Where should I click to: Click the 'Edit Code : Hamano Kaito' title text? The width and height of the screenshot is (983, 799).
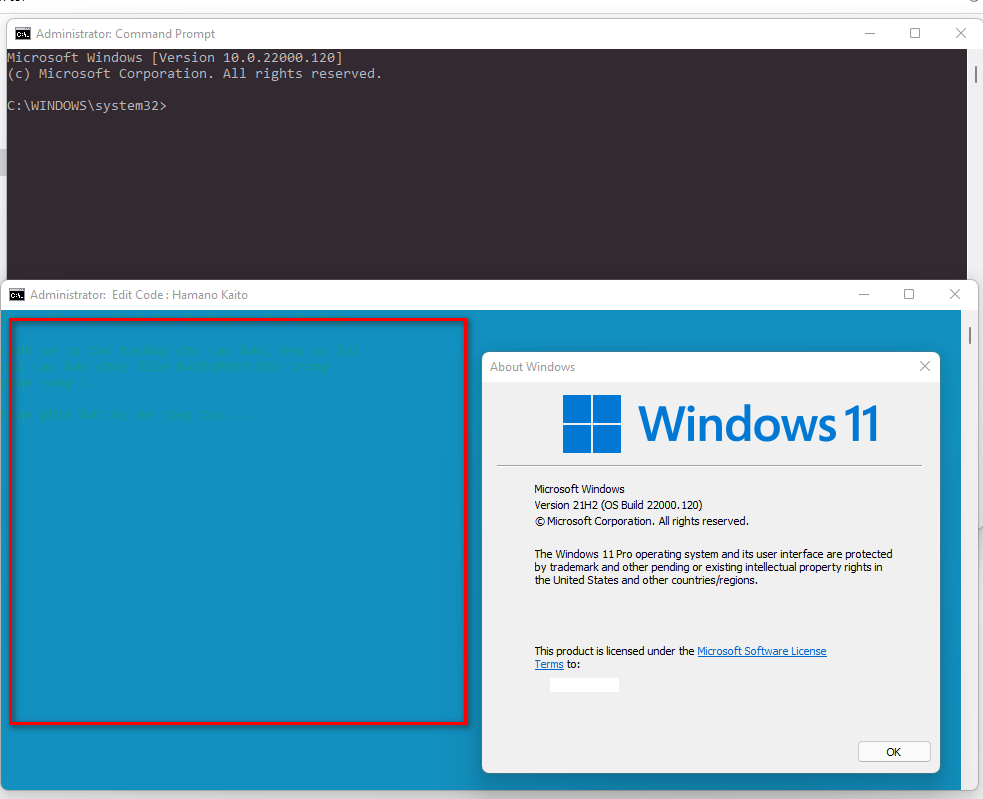click(x=180, y=295)
